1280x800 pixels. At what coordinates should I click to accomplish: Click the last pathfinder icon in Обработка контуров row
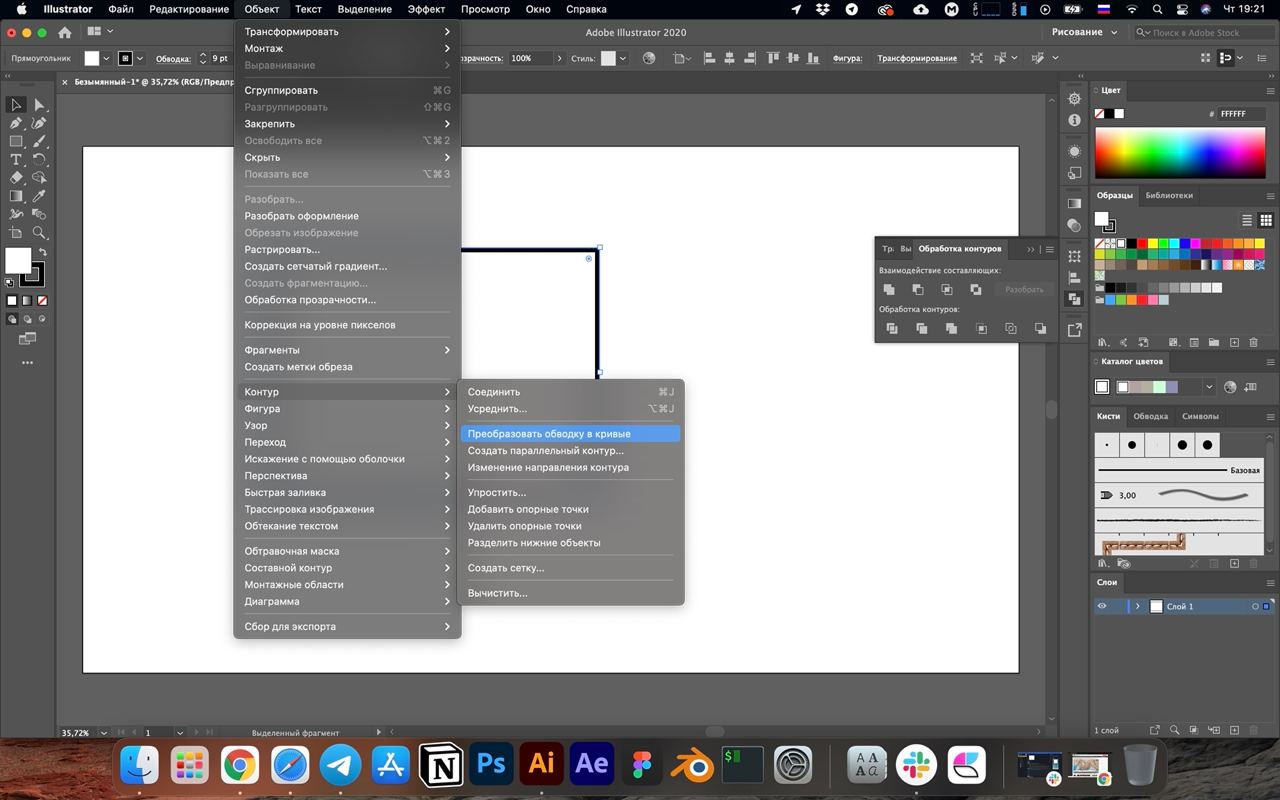1040,328
